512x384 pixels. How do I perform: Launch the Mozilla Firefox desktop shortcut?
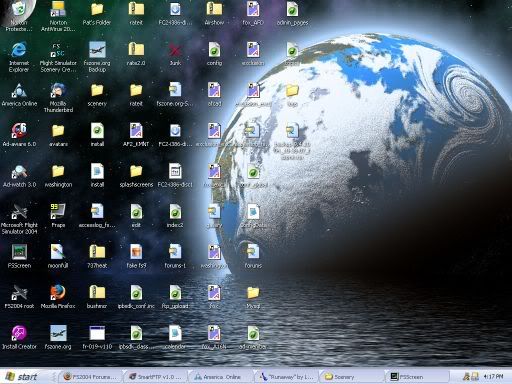[58, 293]
